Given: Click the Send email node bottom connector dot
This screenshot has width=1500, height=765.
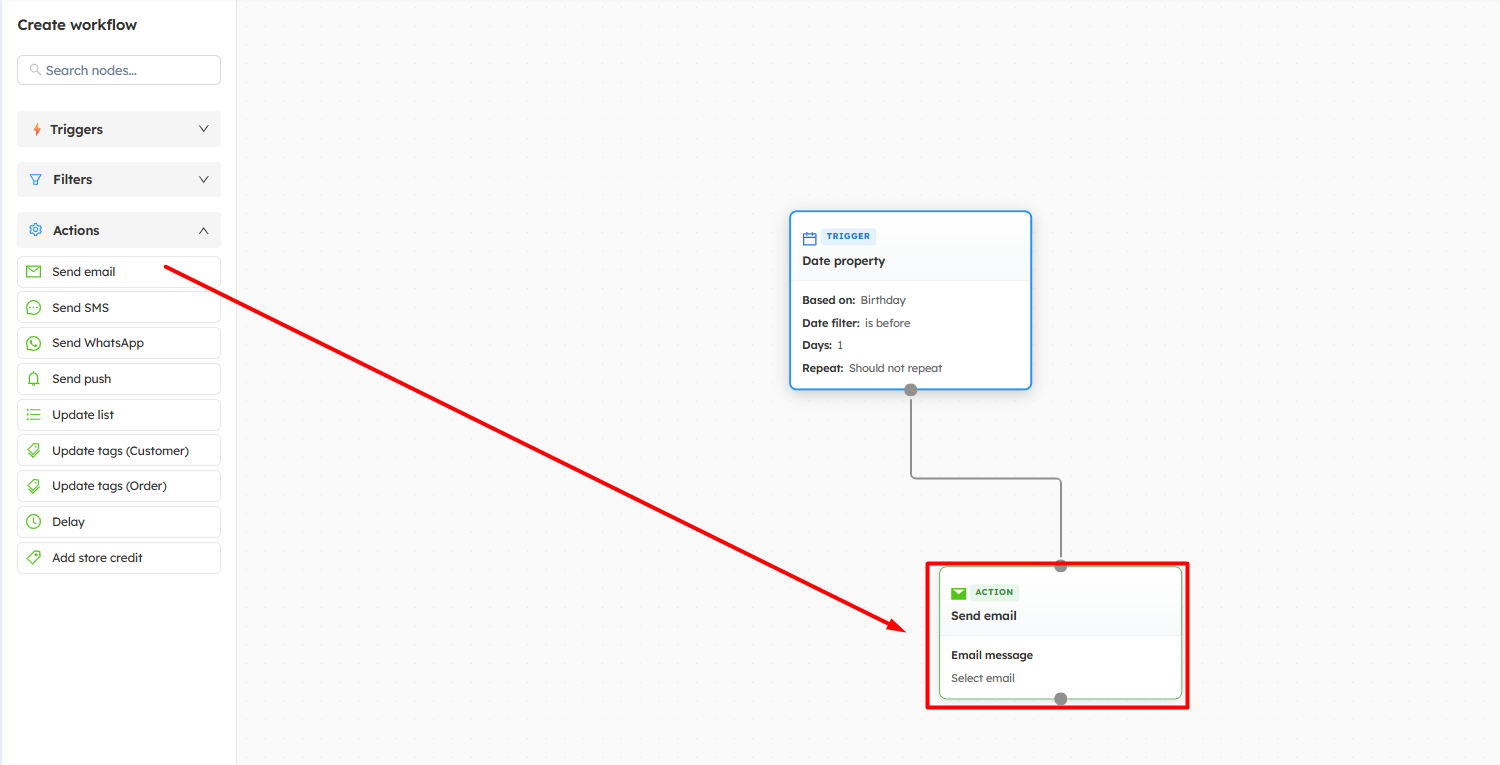Looking at the screenshot, I should point(1061,699).
